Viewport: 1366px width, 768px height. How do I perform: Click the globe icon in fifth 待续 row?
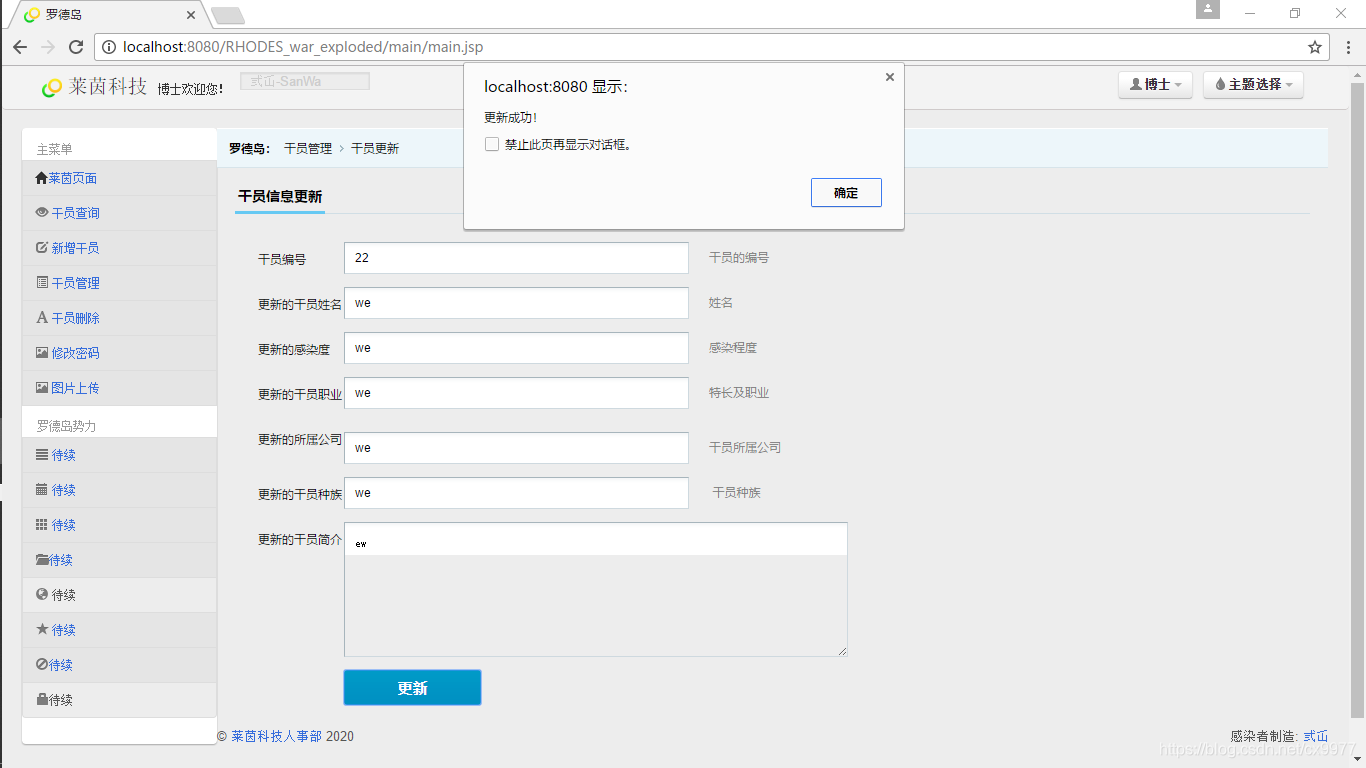tap(42, 595)
